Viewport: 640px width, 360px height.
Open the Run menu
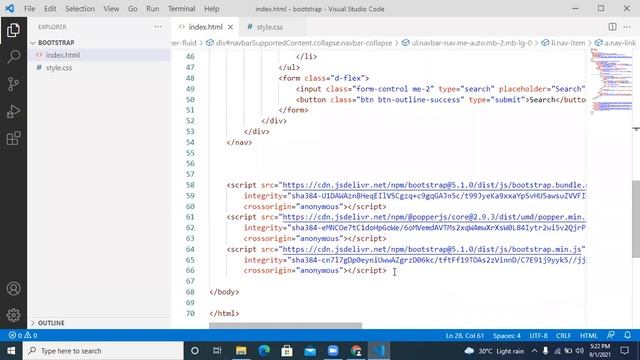pyautogui.click(x=153, y=9)
